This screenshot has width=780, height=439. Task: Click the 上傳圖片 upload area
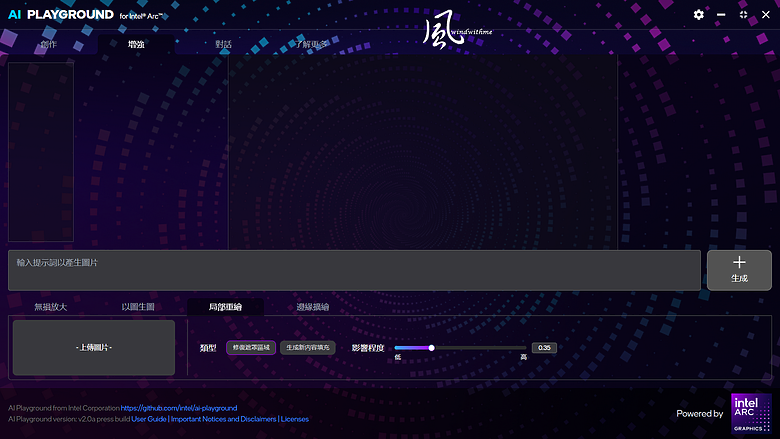coord(94,348)
